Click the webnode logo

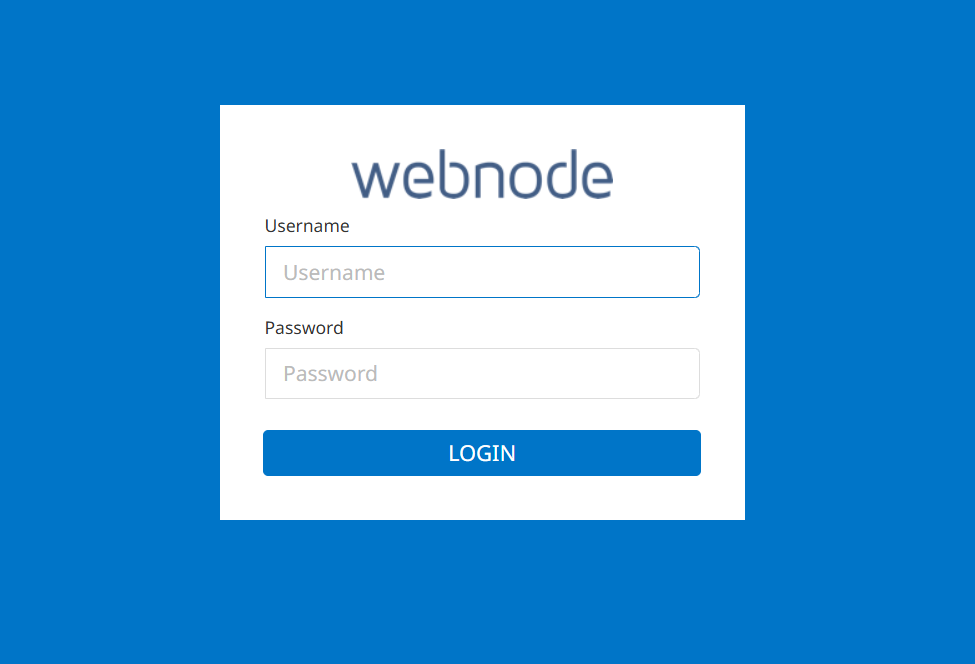[x=482, y=174]
